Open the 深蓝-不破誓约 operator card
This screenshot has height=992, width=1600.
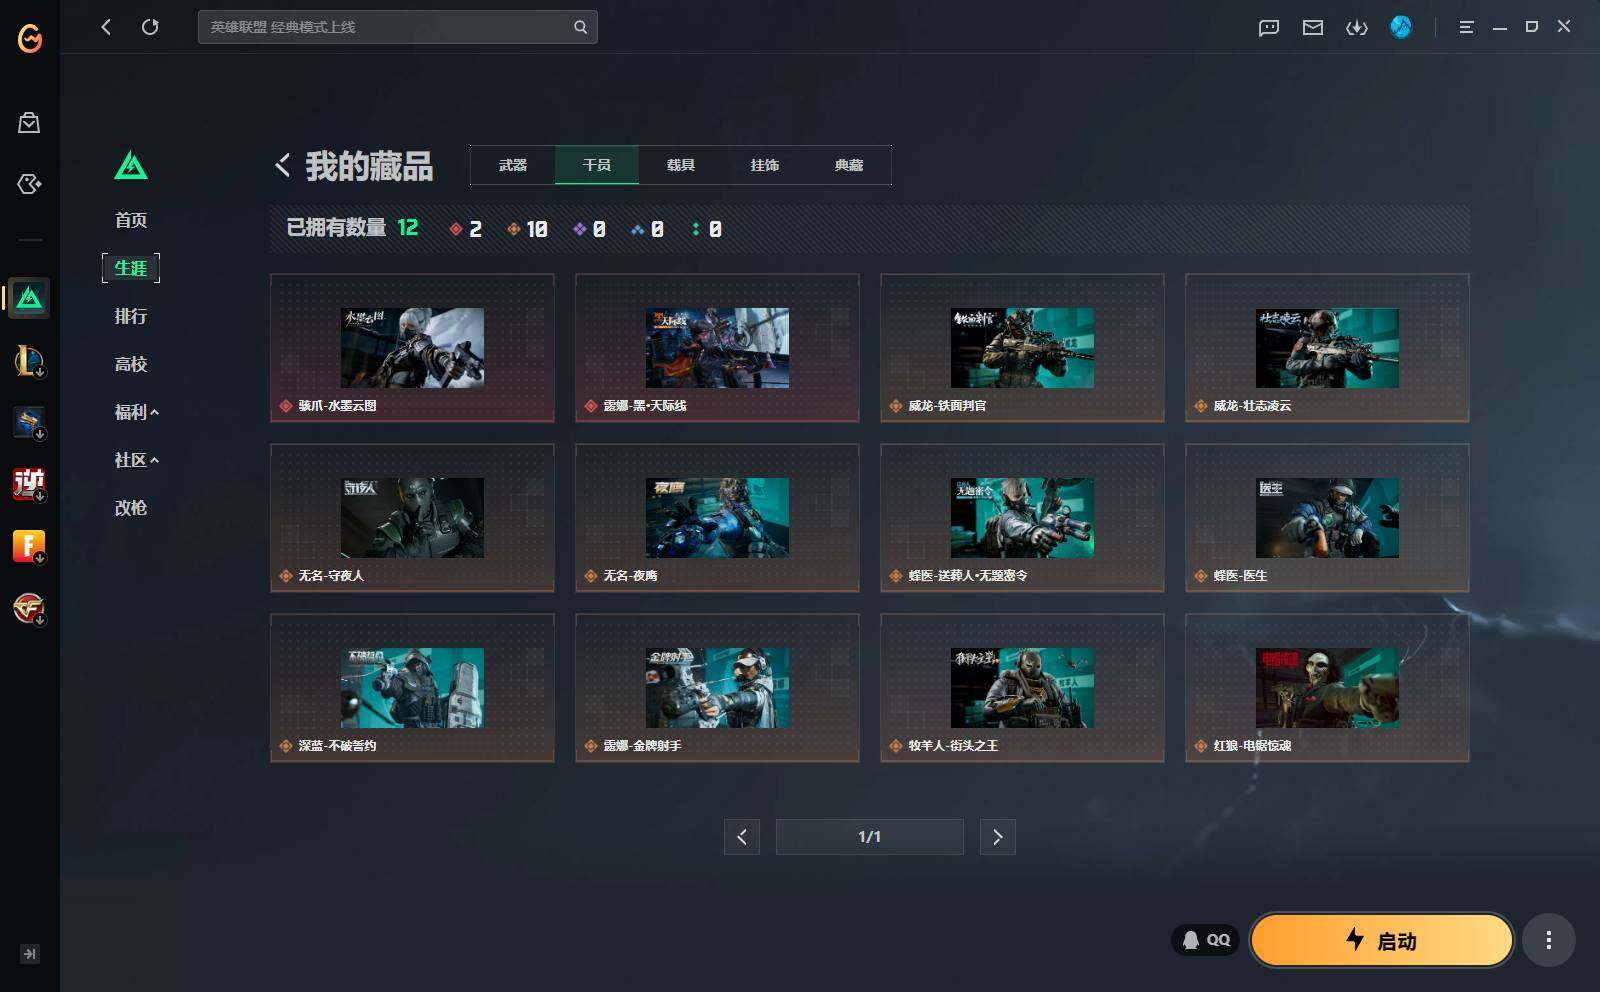tap(412, 688)
